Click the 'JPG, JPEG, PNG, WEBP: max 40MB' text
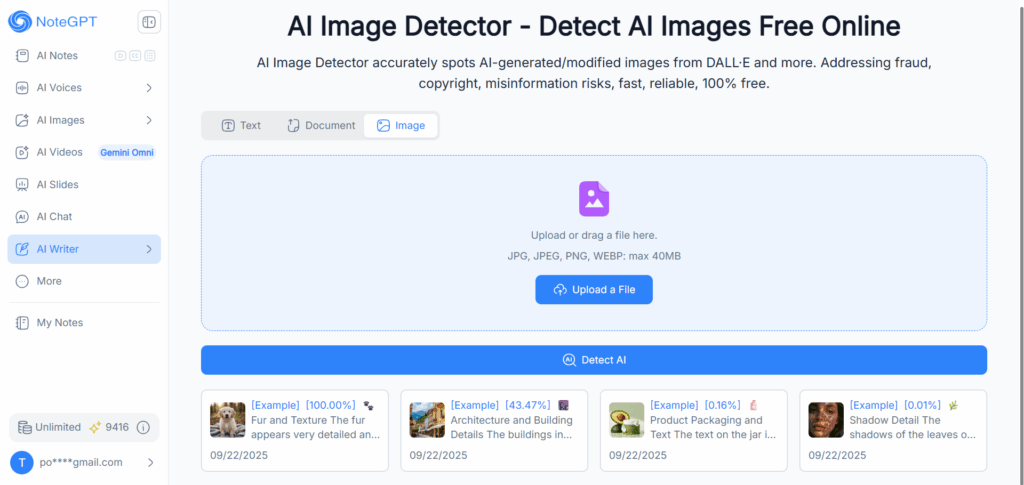The width and height of the screenshot is (1024, 485). [594, 257]
